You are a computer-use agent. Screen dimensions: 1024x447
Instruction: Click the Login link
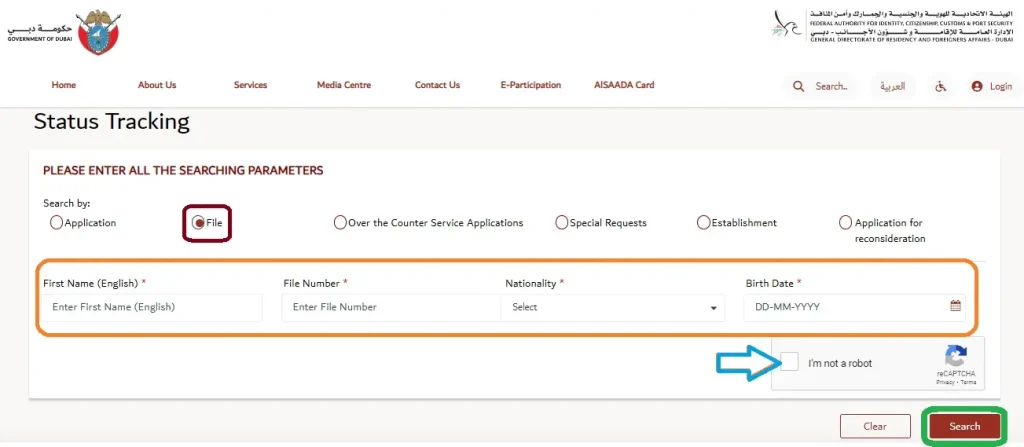(x=1000, y=86)
